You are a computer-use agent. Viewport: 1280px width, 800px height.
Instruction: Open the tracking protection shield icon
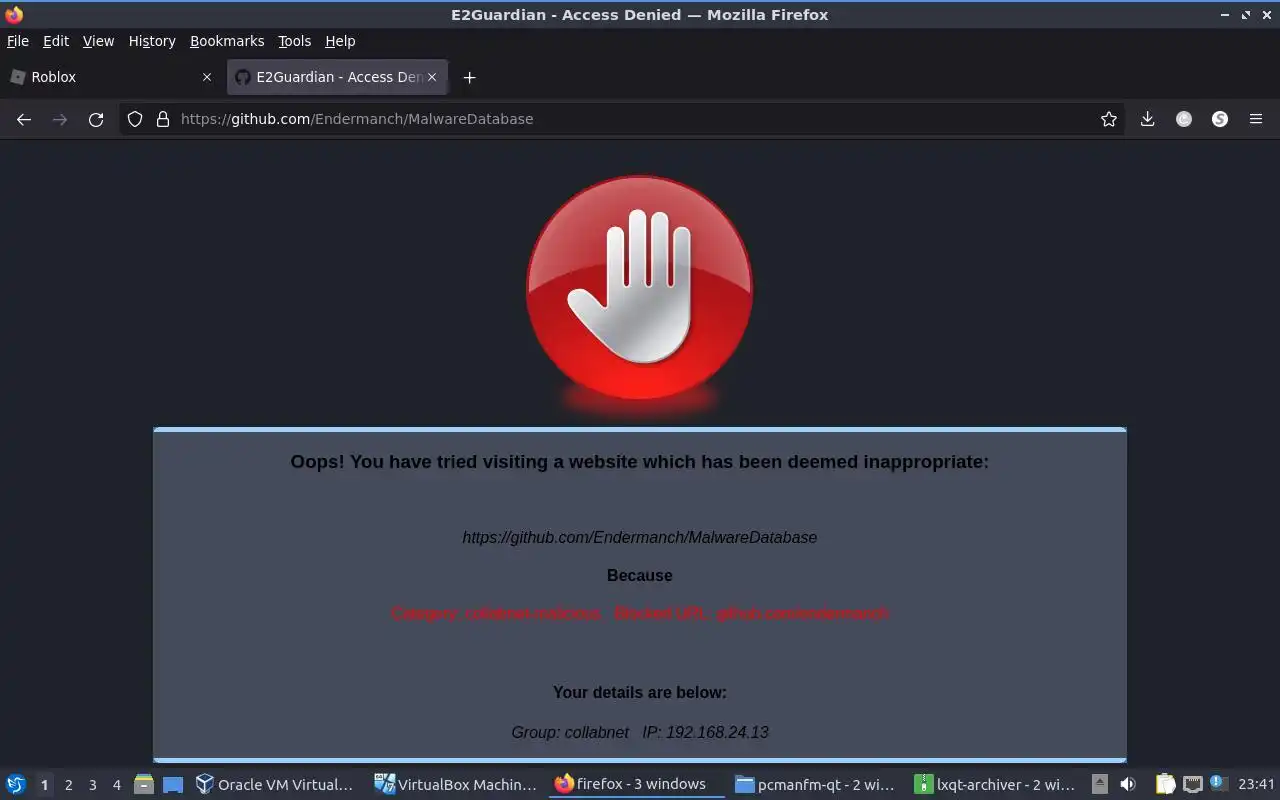click(x=135, y=119)
